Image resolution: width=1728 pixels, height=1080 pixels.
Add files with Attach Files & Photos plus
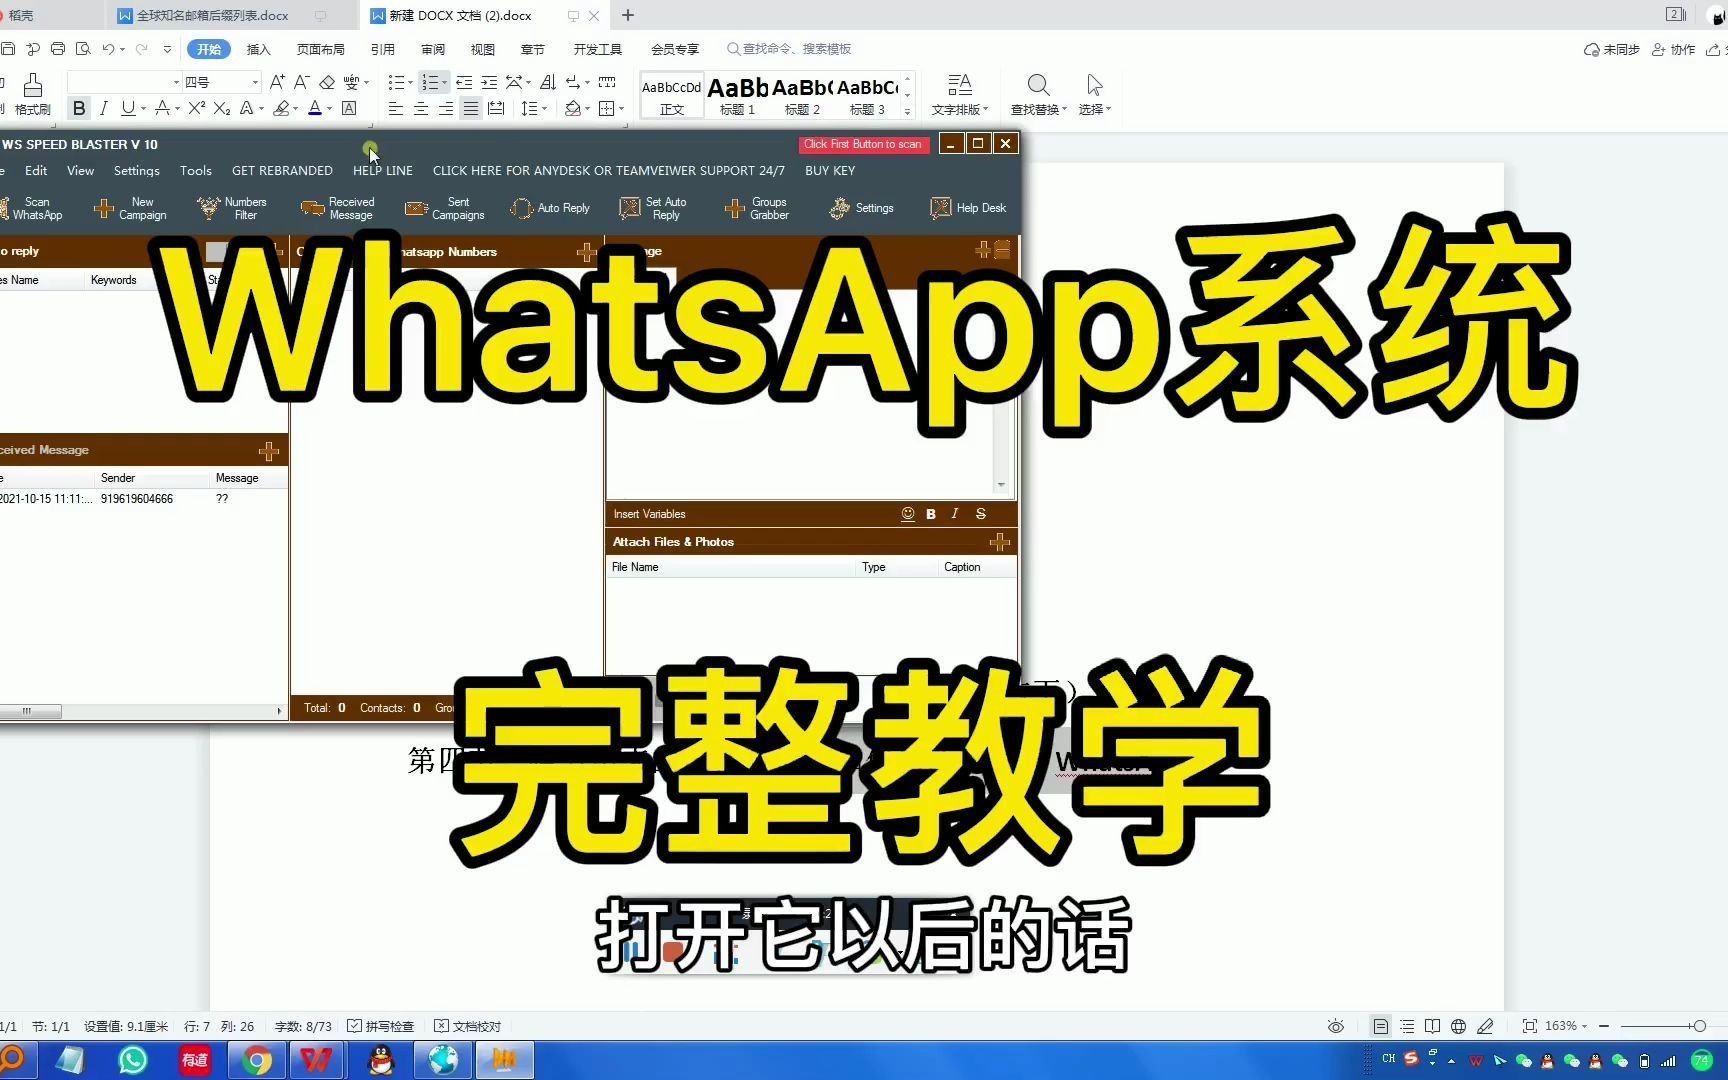pyautogui.click(x=999, y=542)
